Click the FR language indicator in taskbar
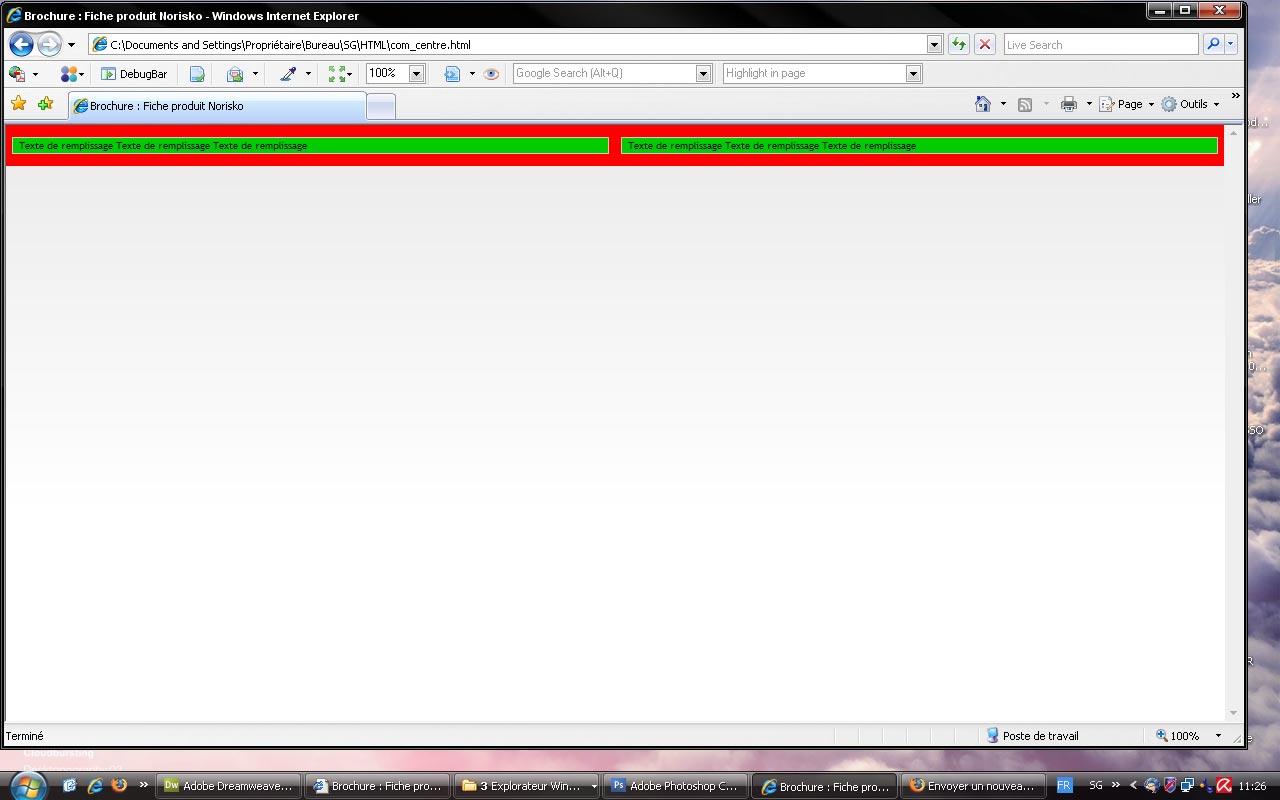Image resolution: width=1280 pixels, height=800 pixels. click(x=1064, y=786)
